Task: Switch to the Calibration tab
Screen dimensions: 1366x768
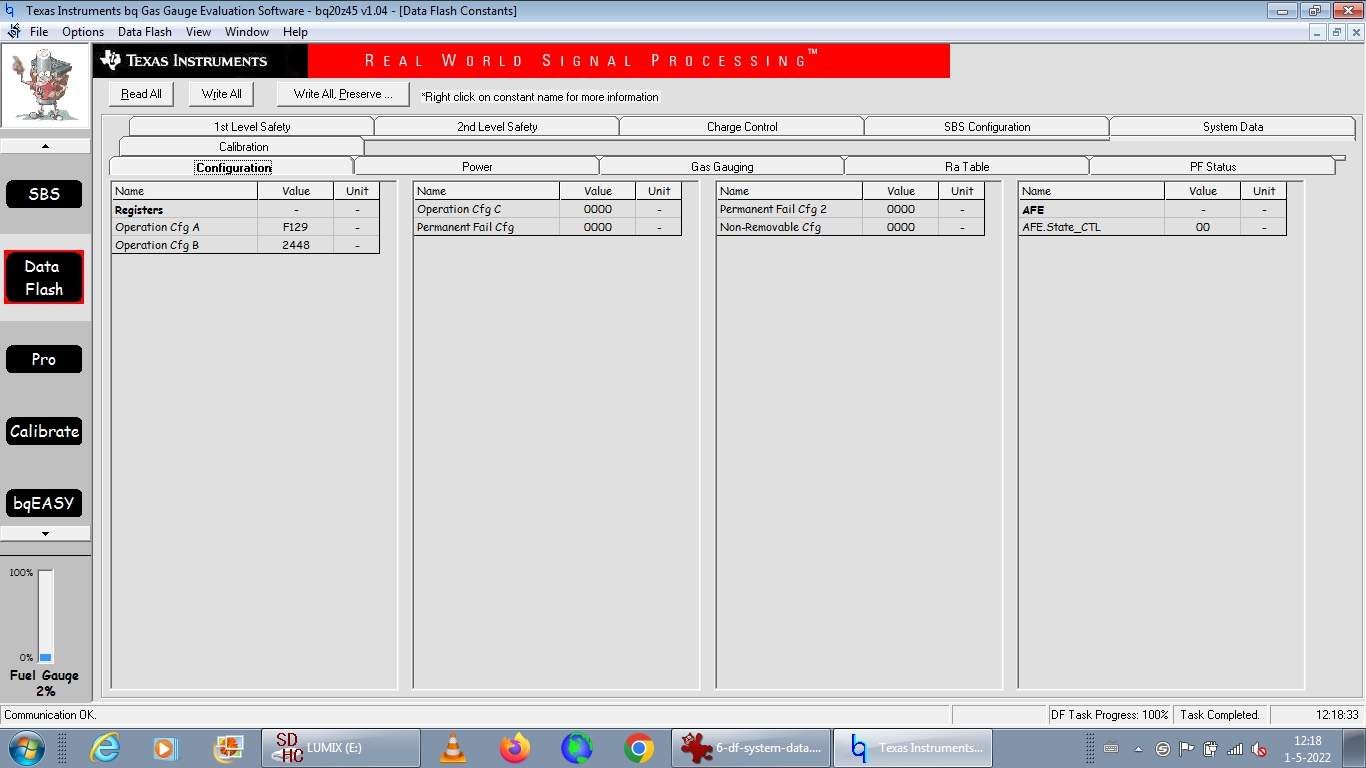Action: pyautogui.click(x=243, y=147)
